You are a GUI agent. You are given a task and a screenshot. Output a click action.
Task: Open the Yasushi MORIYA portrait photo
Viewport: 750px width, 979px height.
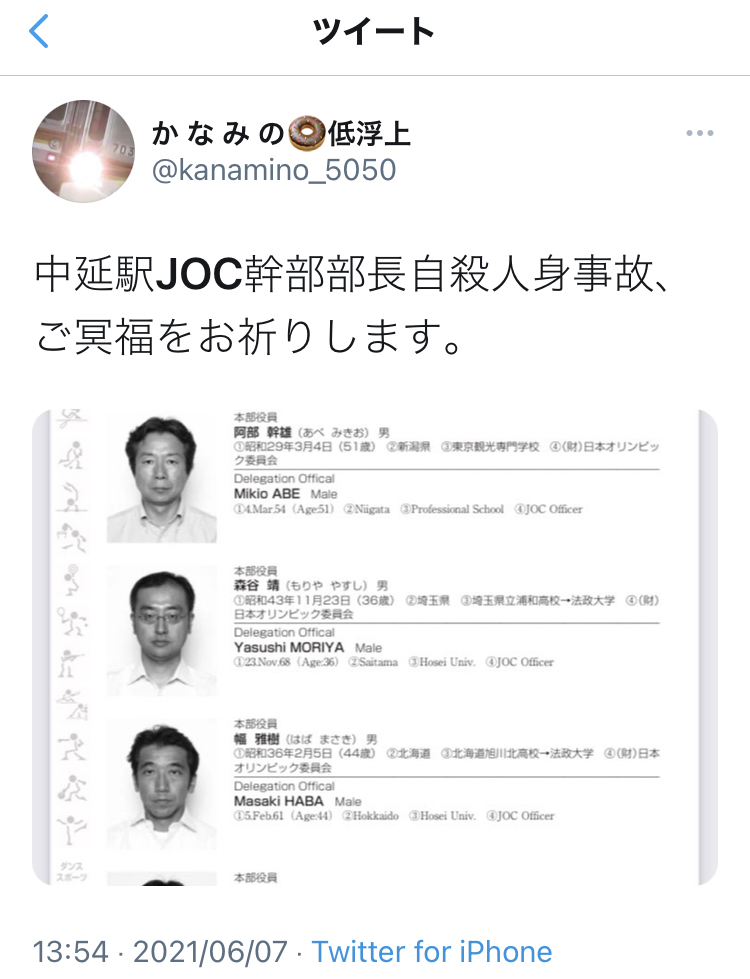(x=162, y=631)
